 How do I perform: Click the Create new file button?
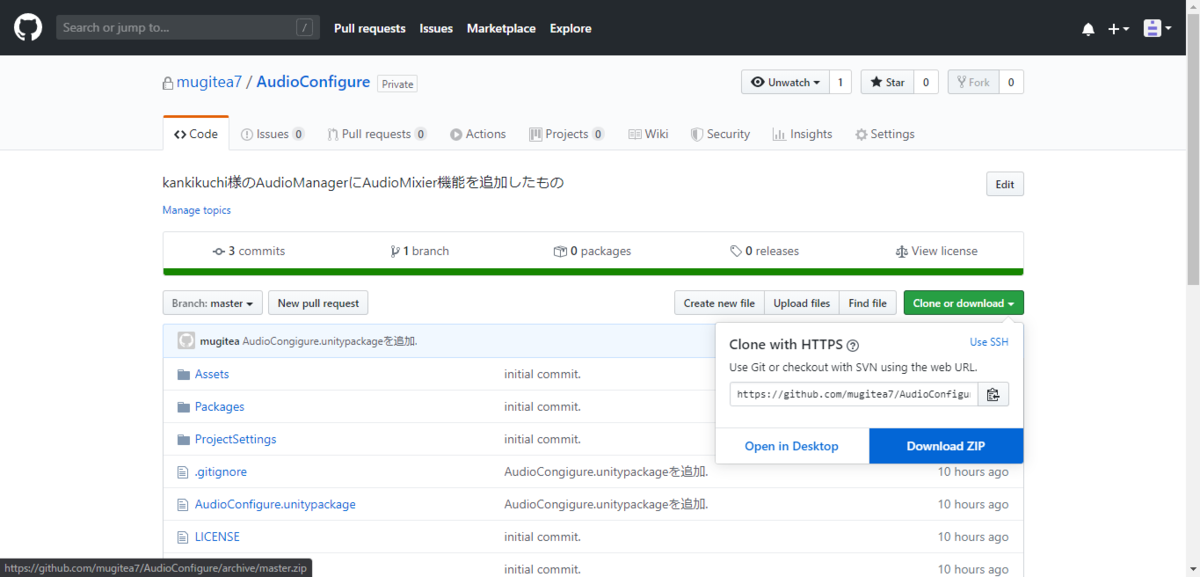coord(719,303)
